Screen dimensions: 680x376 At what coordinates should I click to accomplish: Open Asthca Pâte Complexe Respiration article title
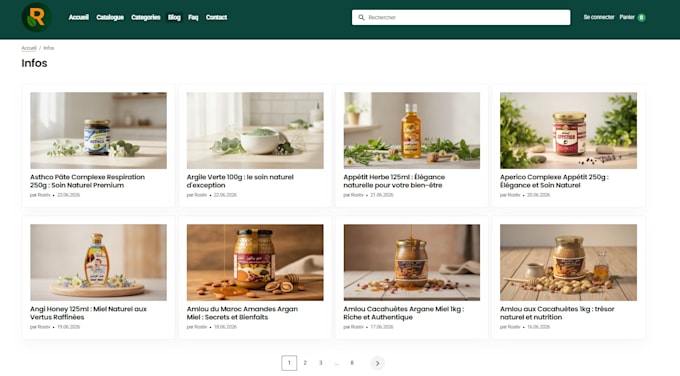87,181
